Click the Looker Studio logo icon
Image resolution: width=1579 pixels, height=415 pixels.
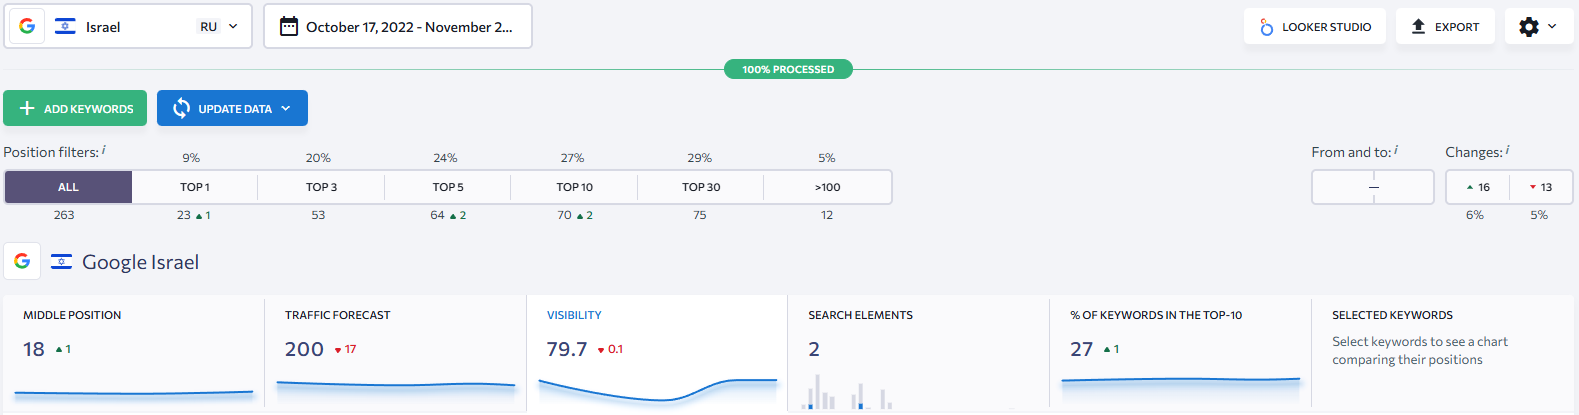1266,27
